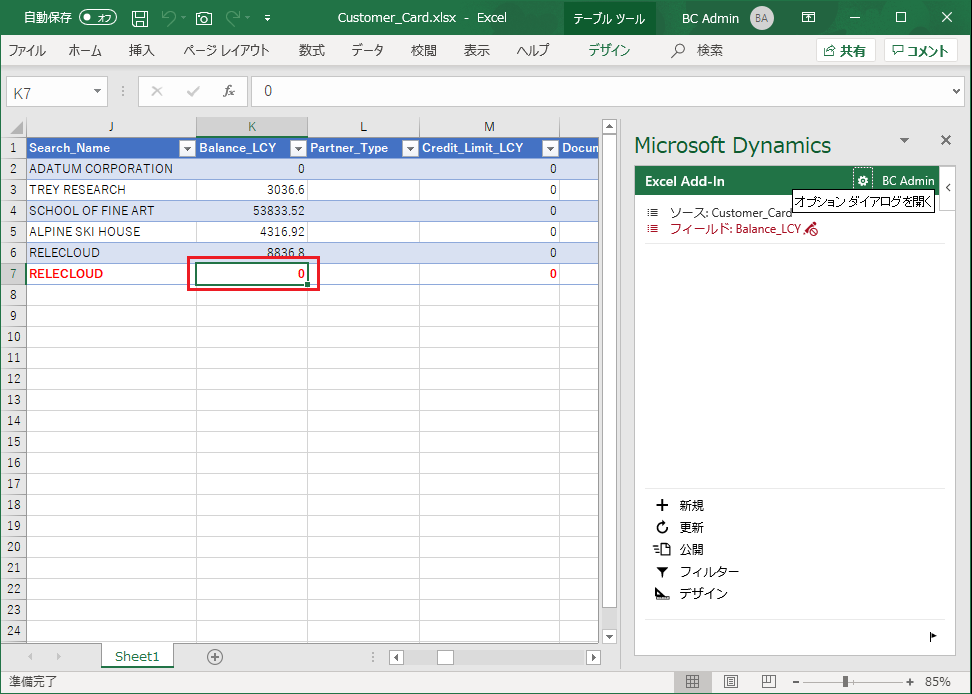
Task: Open Search_Name column filter dropdown
Action: pos(187,148)
